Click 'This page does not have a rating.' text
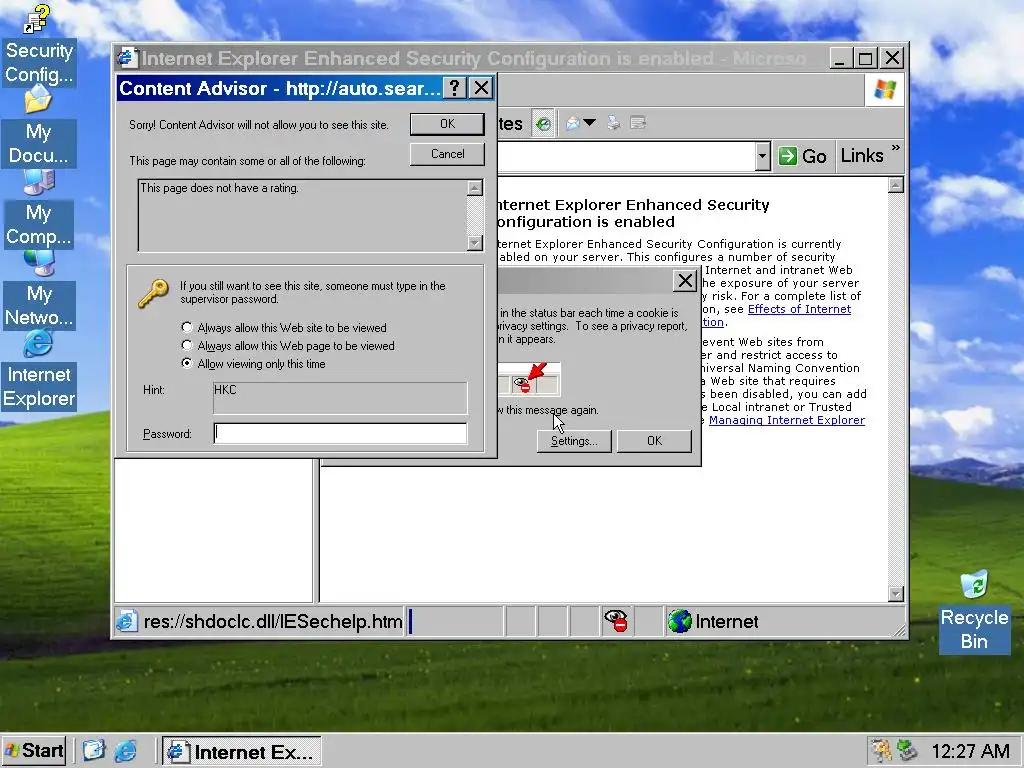 (219, 188)
